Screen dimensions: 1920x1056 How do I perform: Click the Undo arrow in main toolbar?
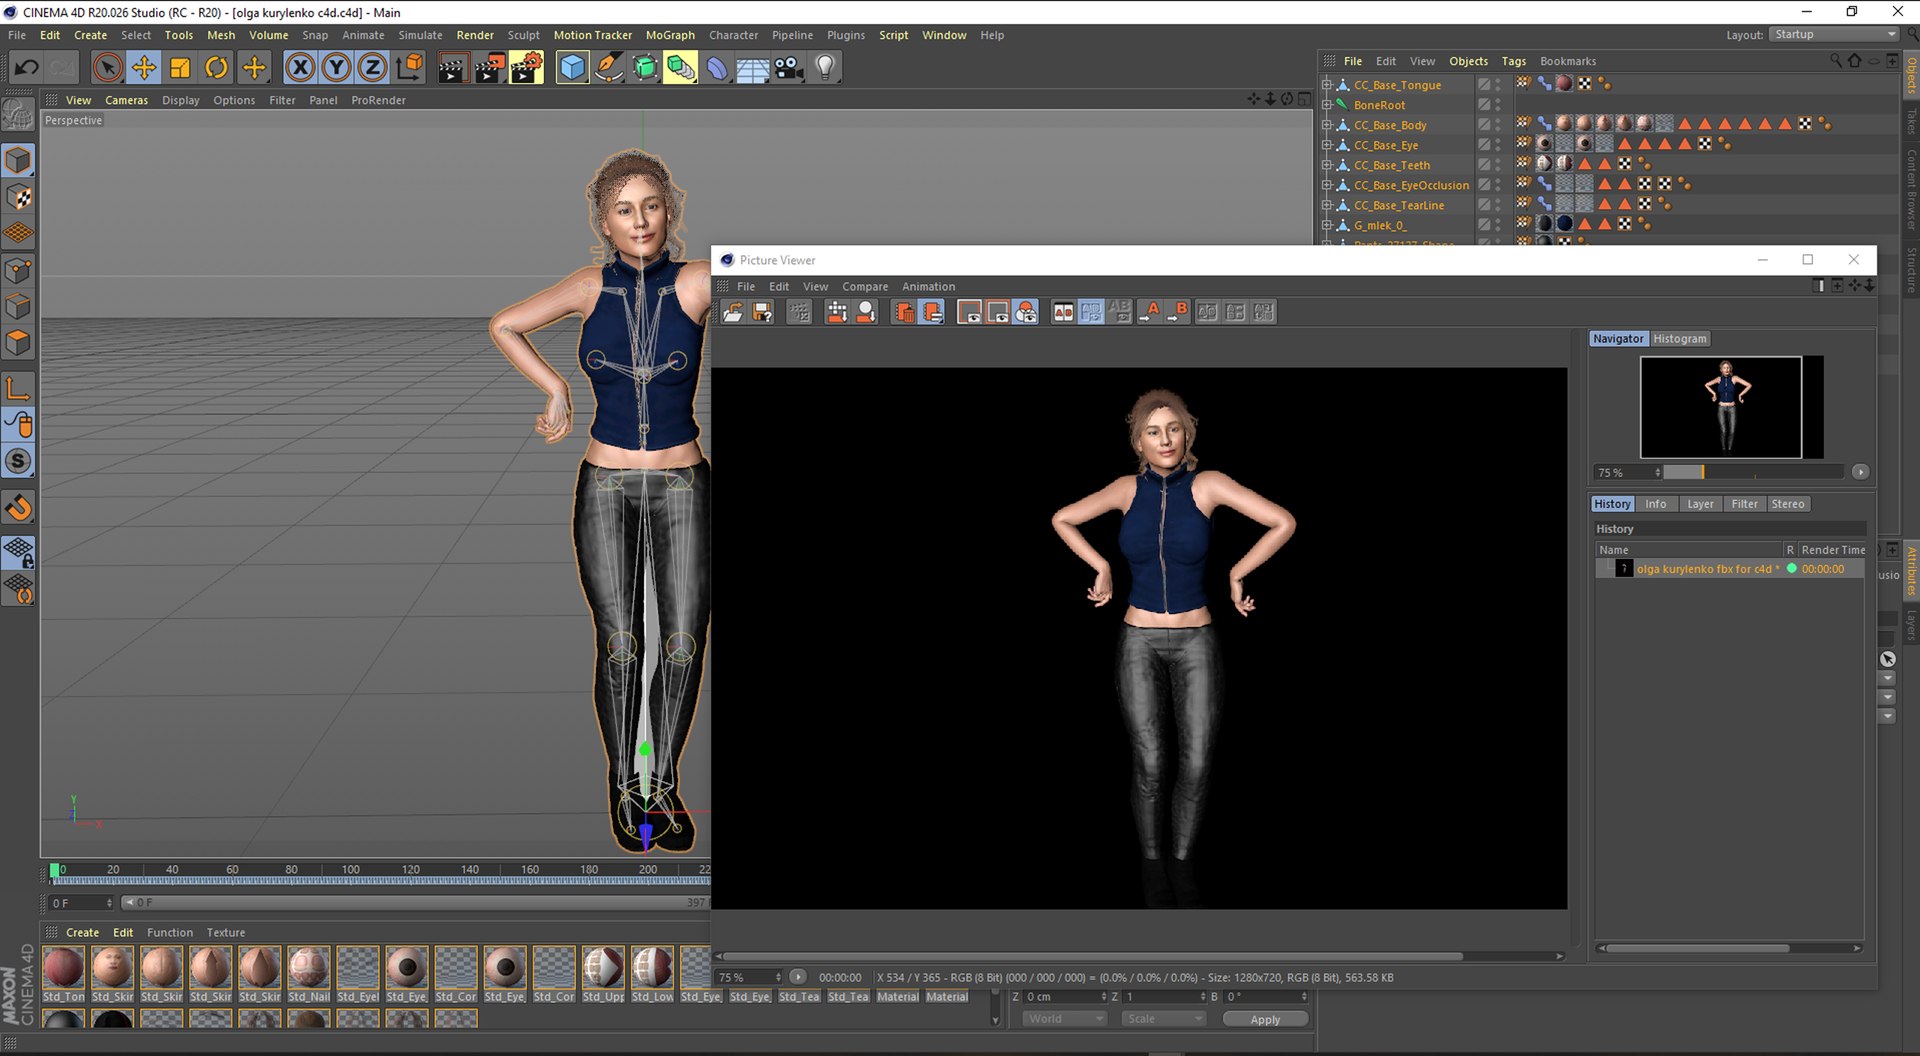tap(26, 67)
